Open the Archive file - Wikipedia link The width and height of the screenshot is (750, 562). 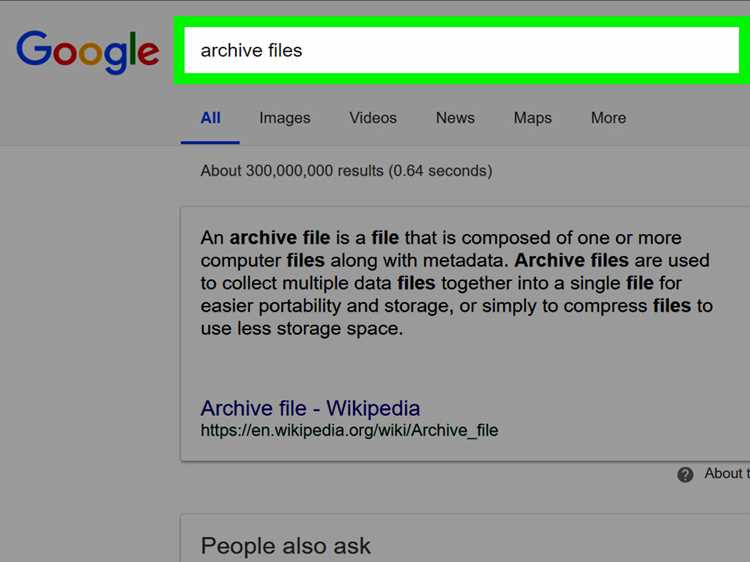tap(310, 408)
